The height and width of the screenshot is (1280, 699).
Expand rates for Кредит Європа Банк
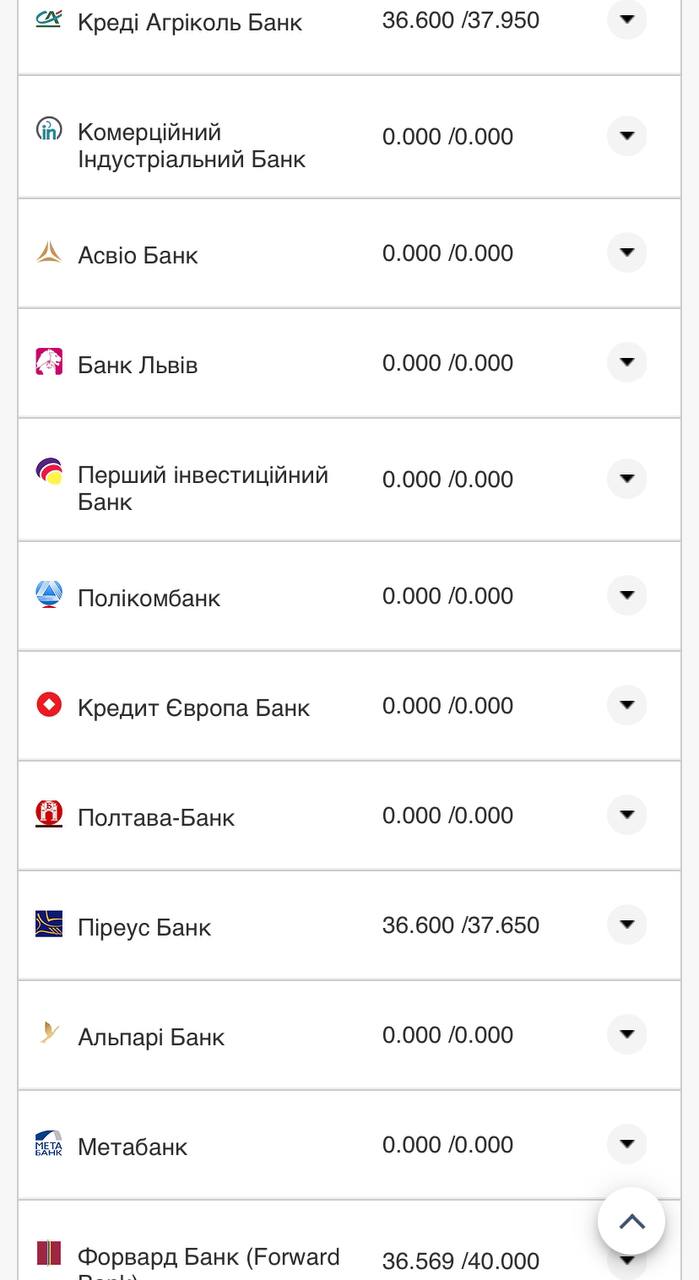[627, 705]
